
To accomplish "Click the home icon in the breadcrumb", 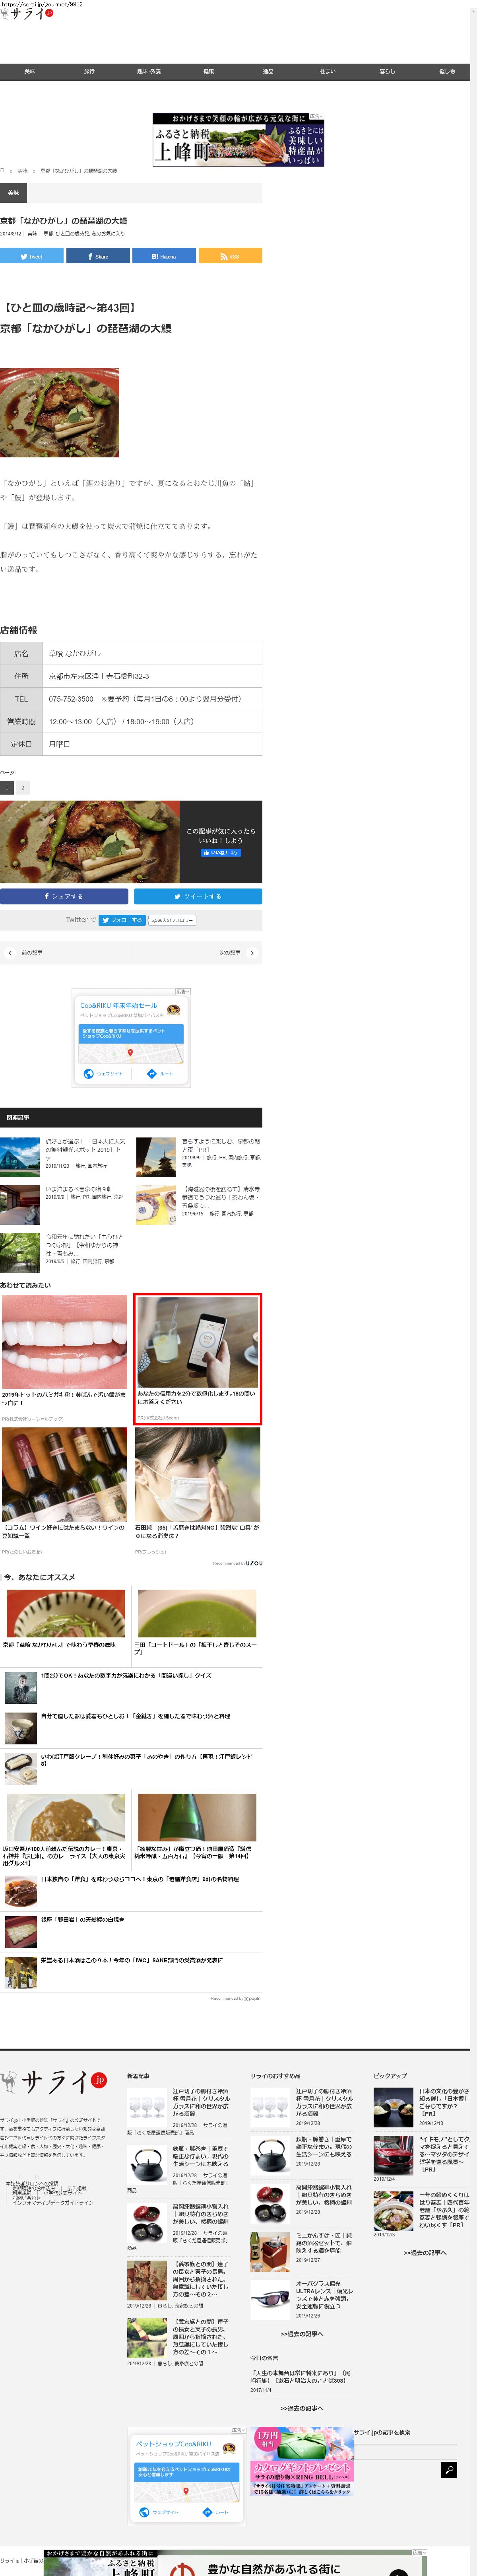I will pos(3,170).
